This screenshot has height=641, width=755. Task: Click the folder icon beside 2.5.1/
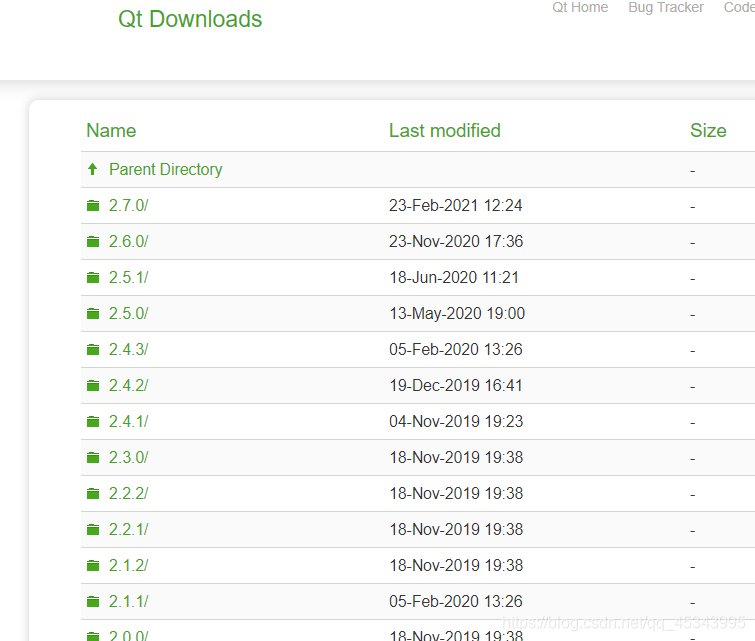point(93,277)
